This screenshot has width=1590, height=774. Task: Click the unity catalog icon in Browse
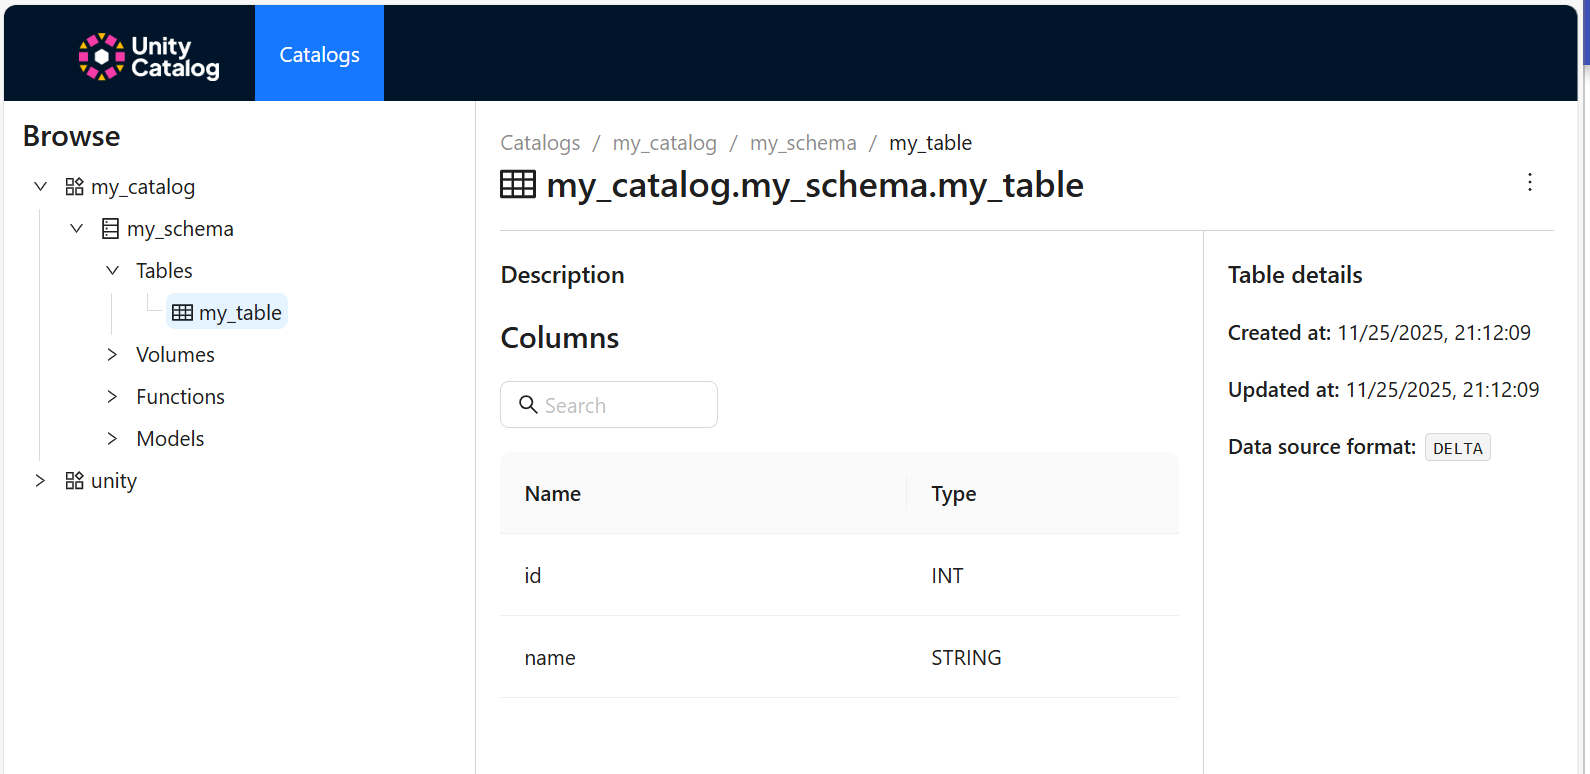(x=74, y=481)
